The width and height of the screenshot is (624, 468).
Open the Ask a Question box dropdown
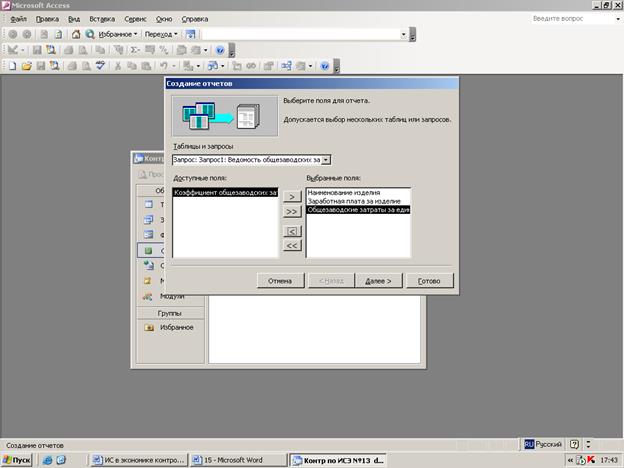click(618, 19)
